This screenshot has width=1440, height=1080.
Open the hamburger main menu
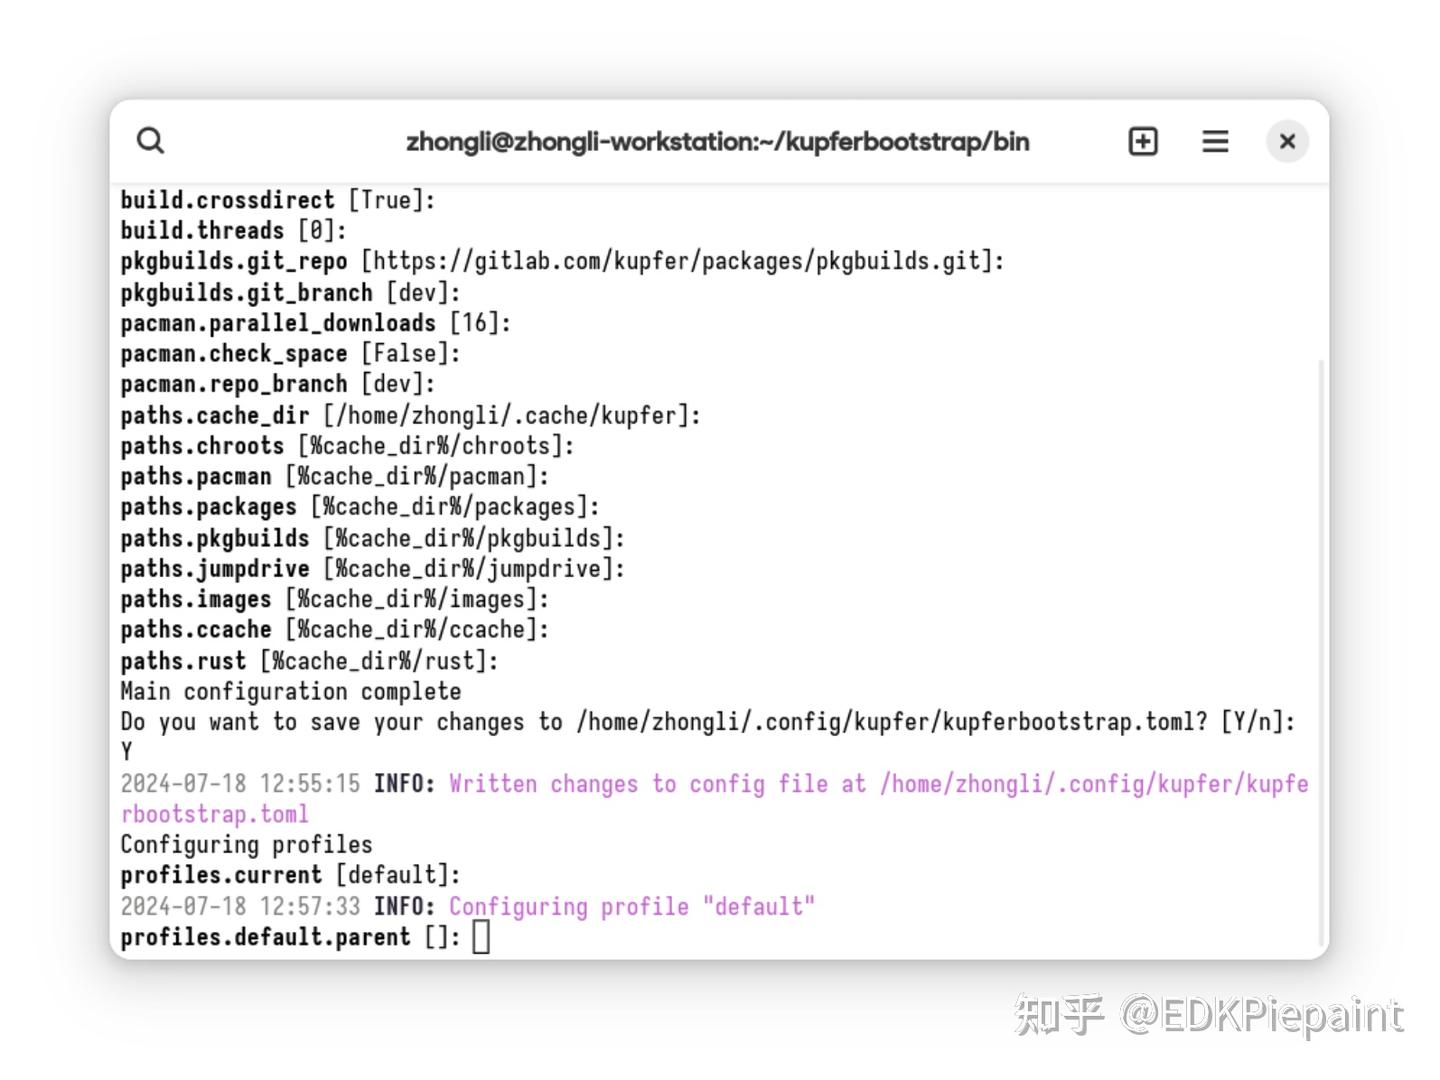click(1215, 141)
